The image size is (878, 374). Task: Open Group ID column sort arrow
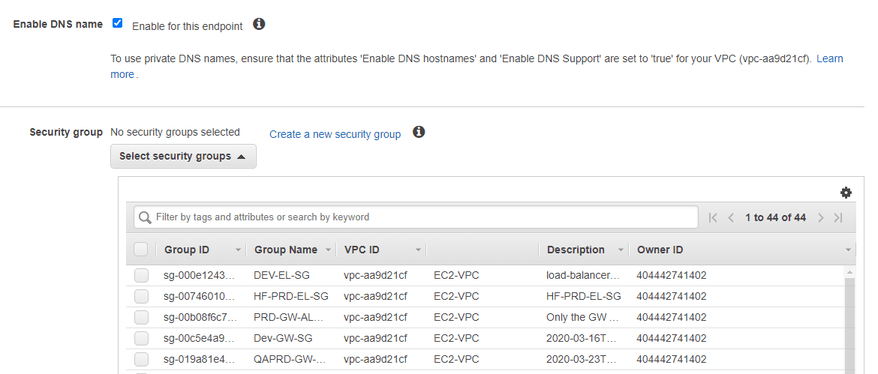coord(238,250)
